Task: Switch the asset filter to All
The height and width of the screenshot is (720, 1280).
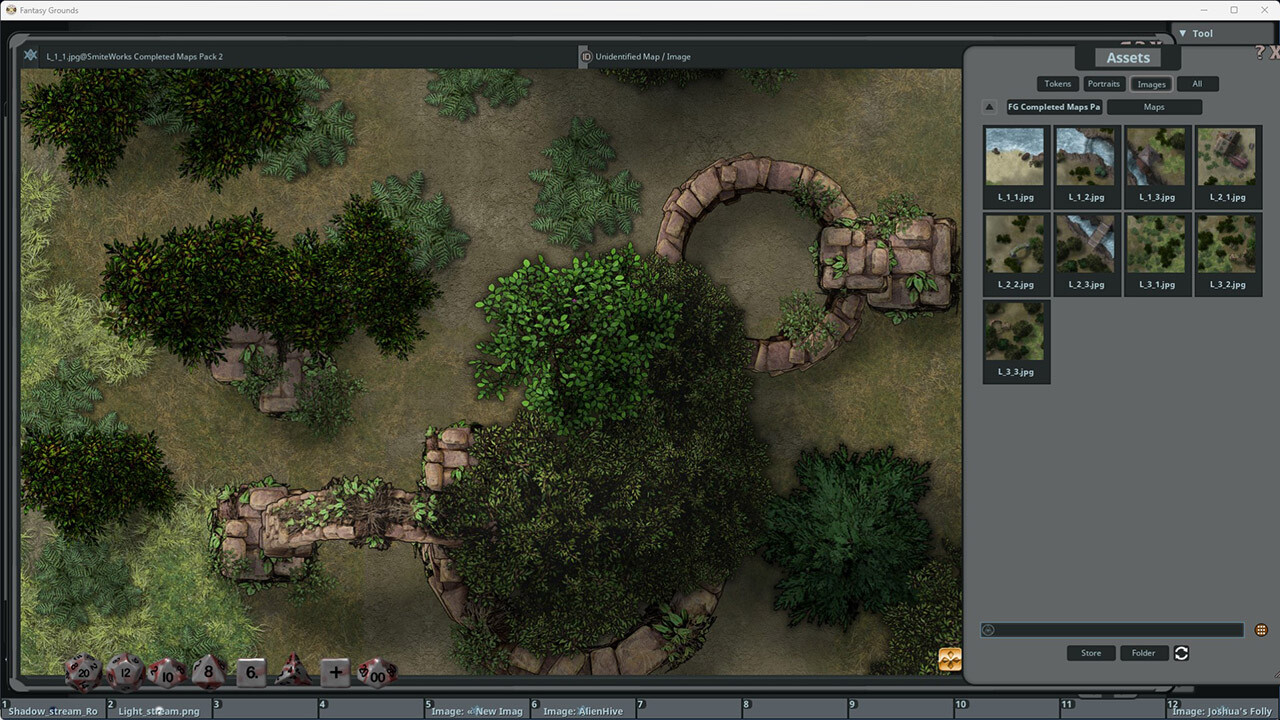Action: click(x=1198, y=84)
